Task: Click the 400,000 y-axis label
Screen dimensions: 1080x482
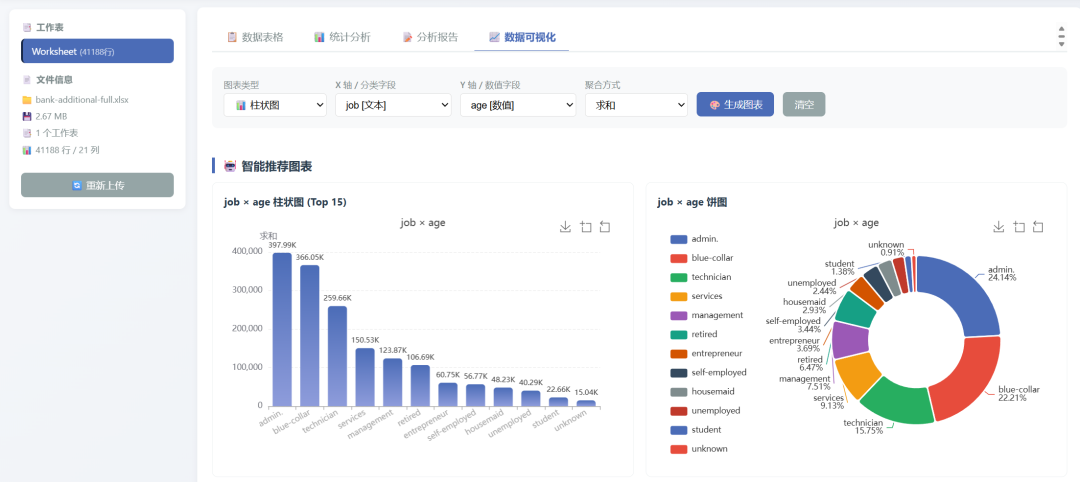Action: pos(245,251)
